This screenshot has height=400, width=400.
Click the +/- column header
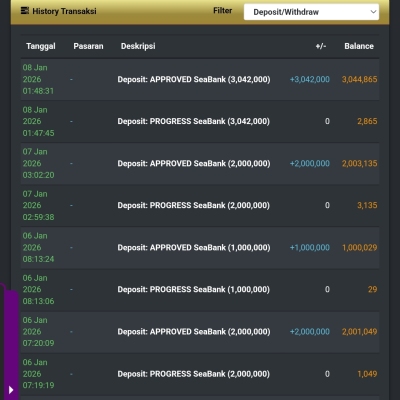coord(321,46)
